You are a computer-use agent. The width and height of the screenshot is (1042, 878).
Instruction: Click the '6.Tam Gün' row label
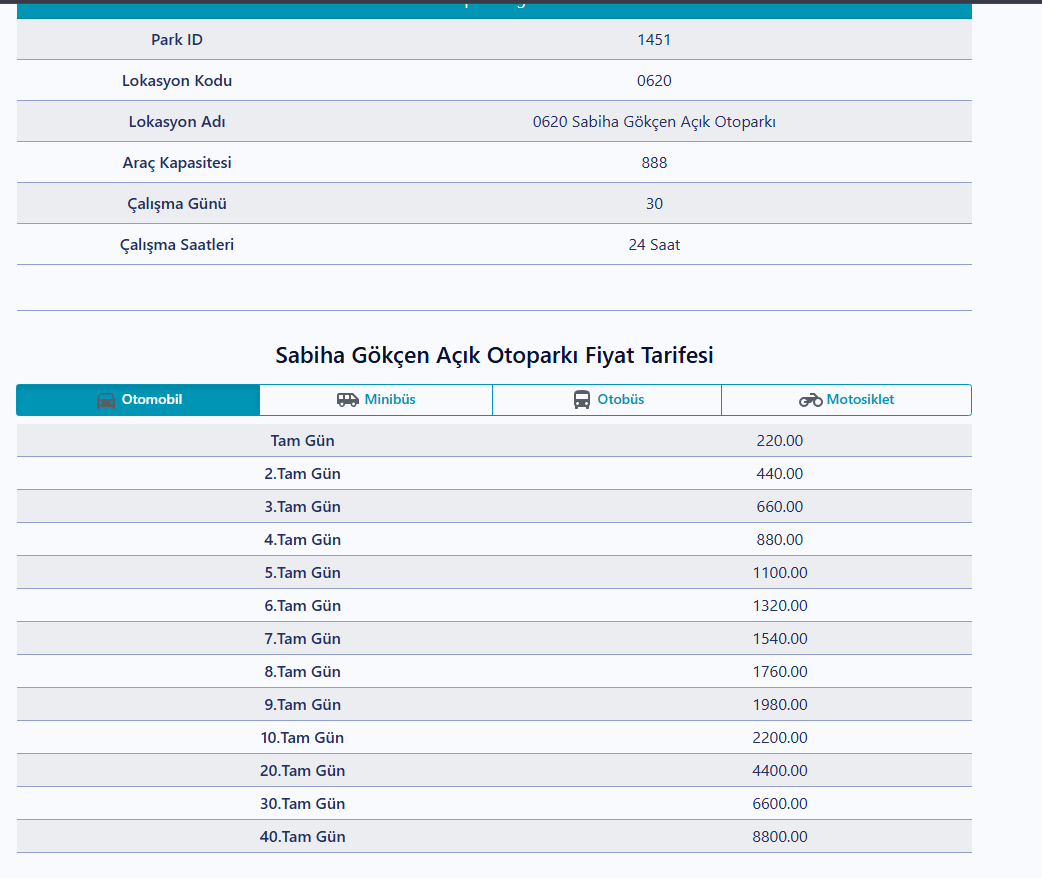302,606
